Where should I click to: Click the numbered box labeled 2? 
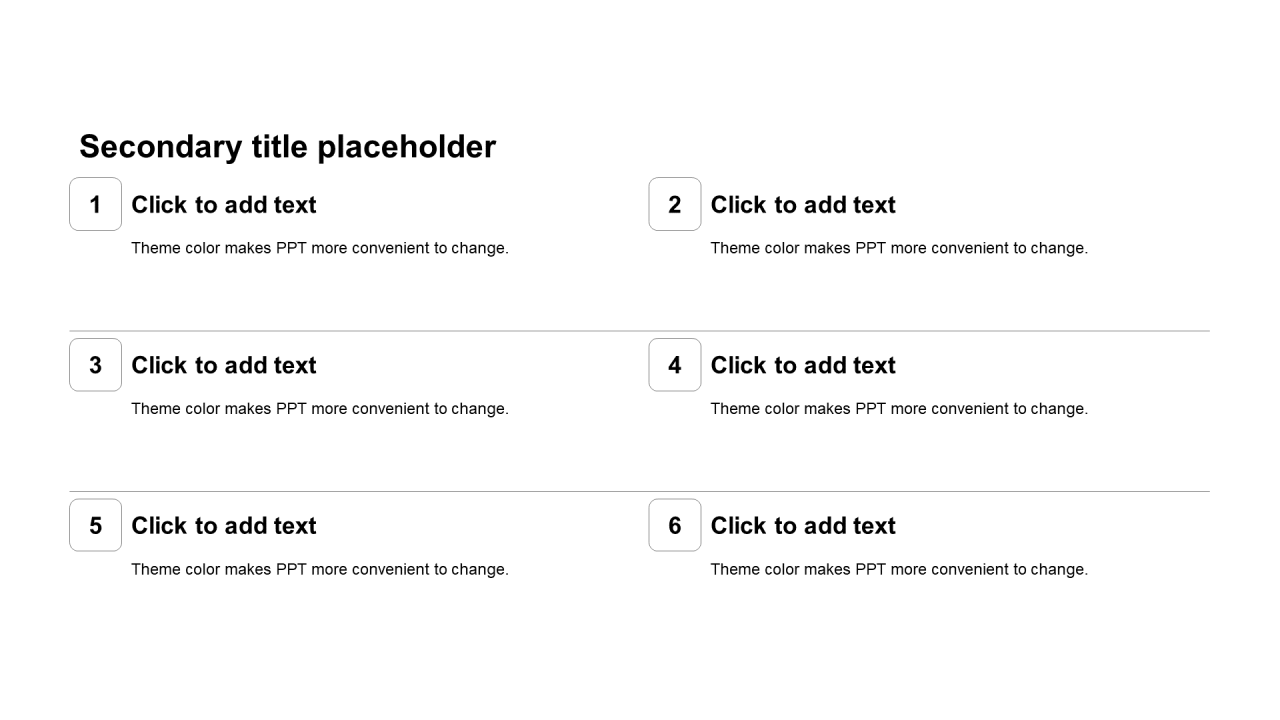point(675,204)
